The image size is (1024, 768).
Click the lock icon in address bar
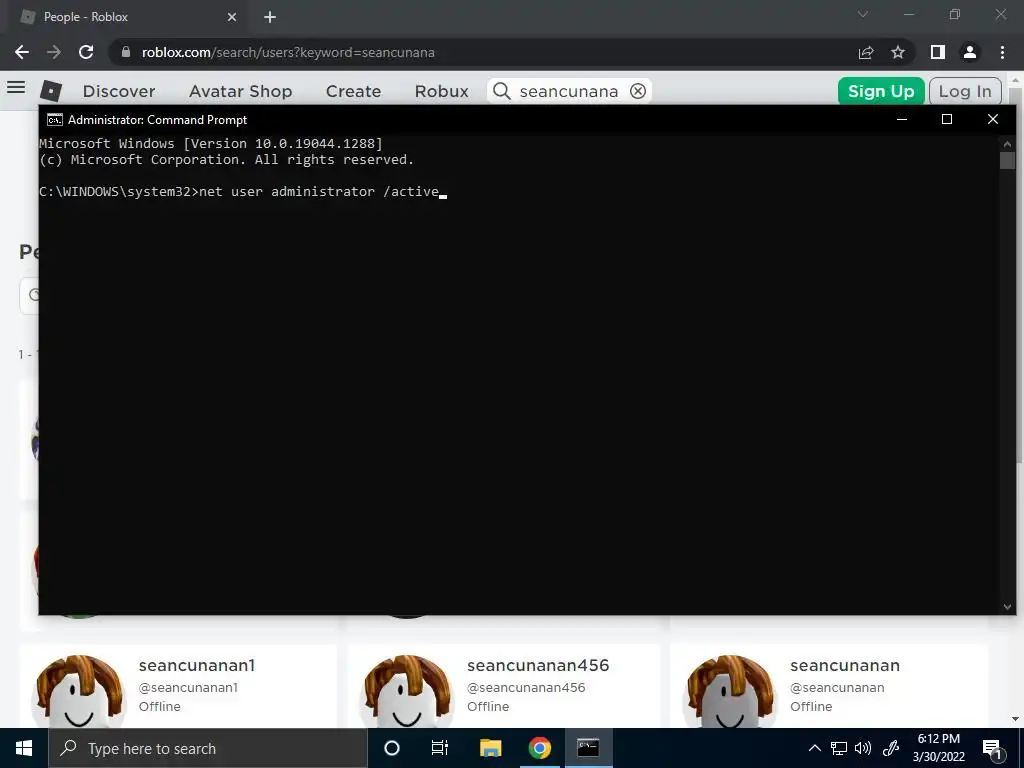(125, 52)
